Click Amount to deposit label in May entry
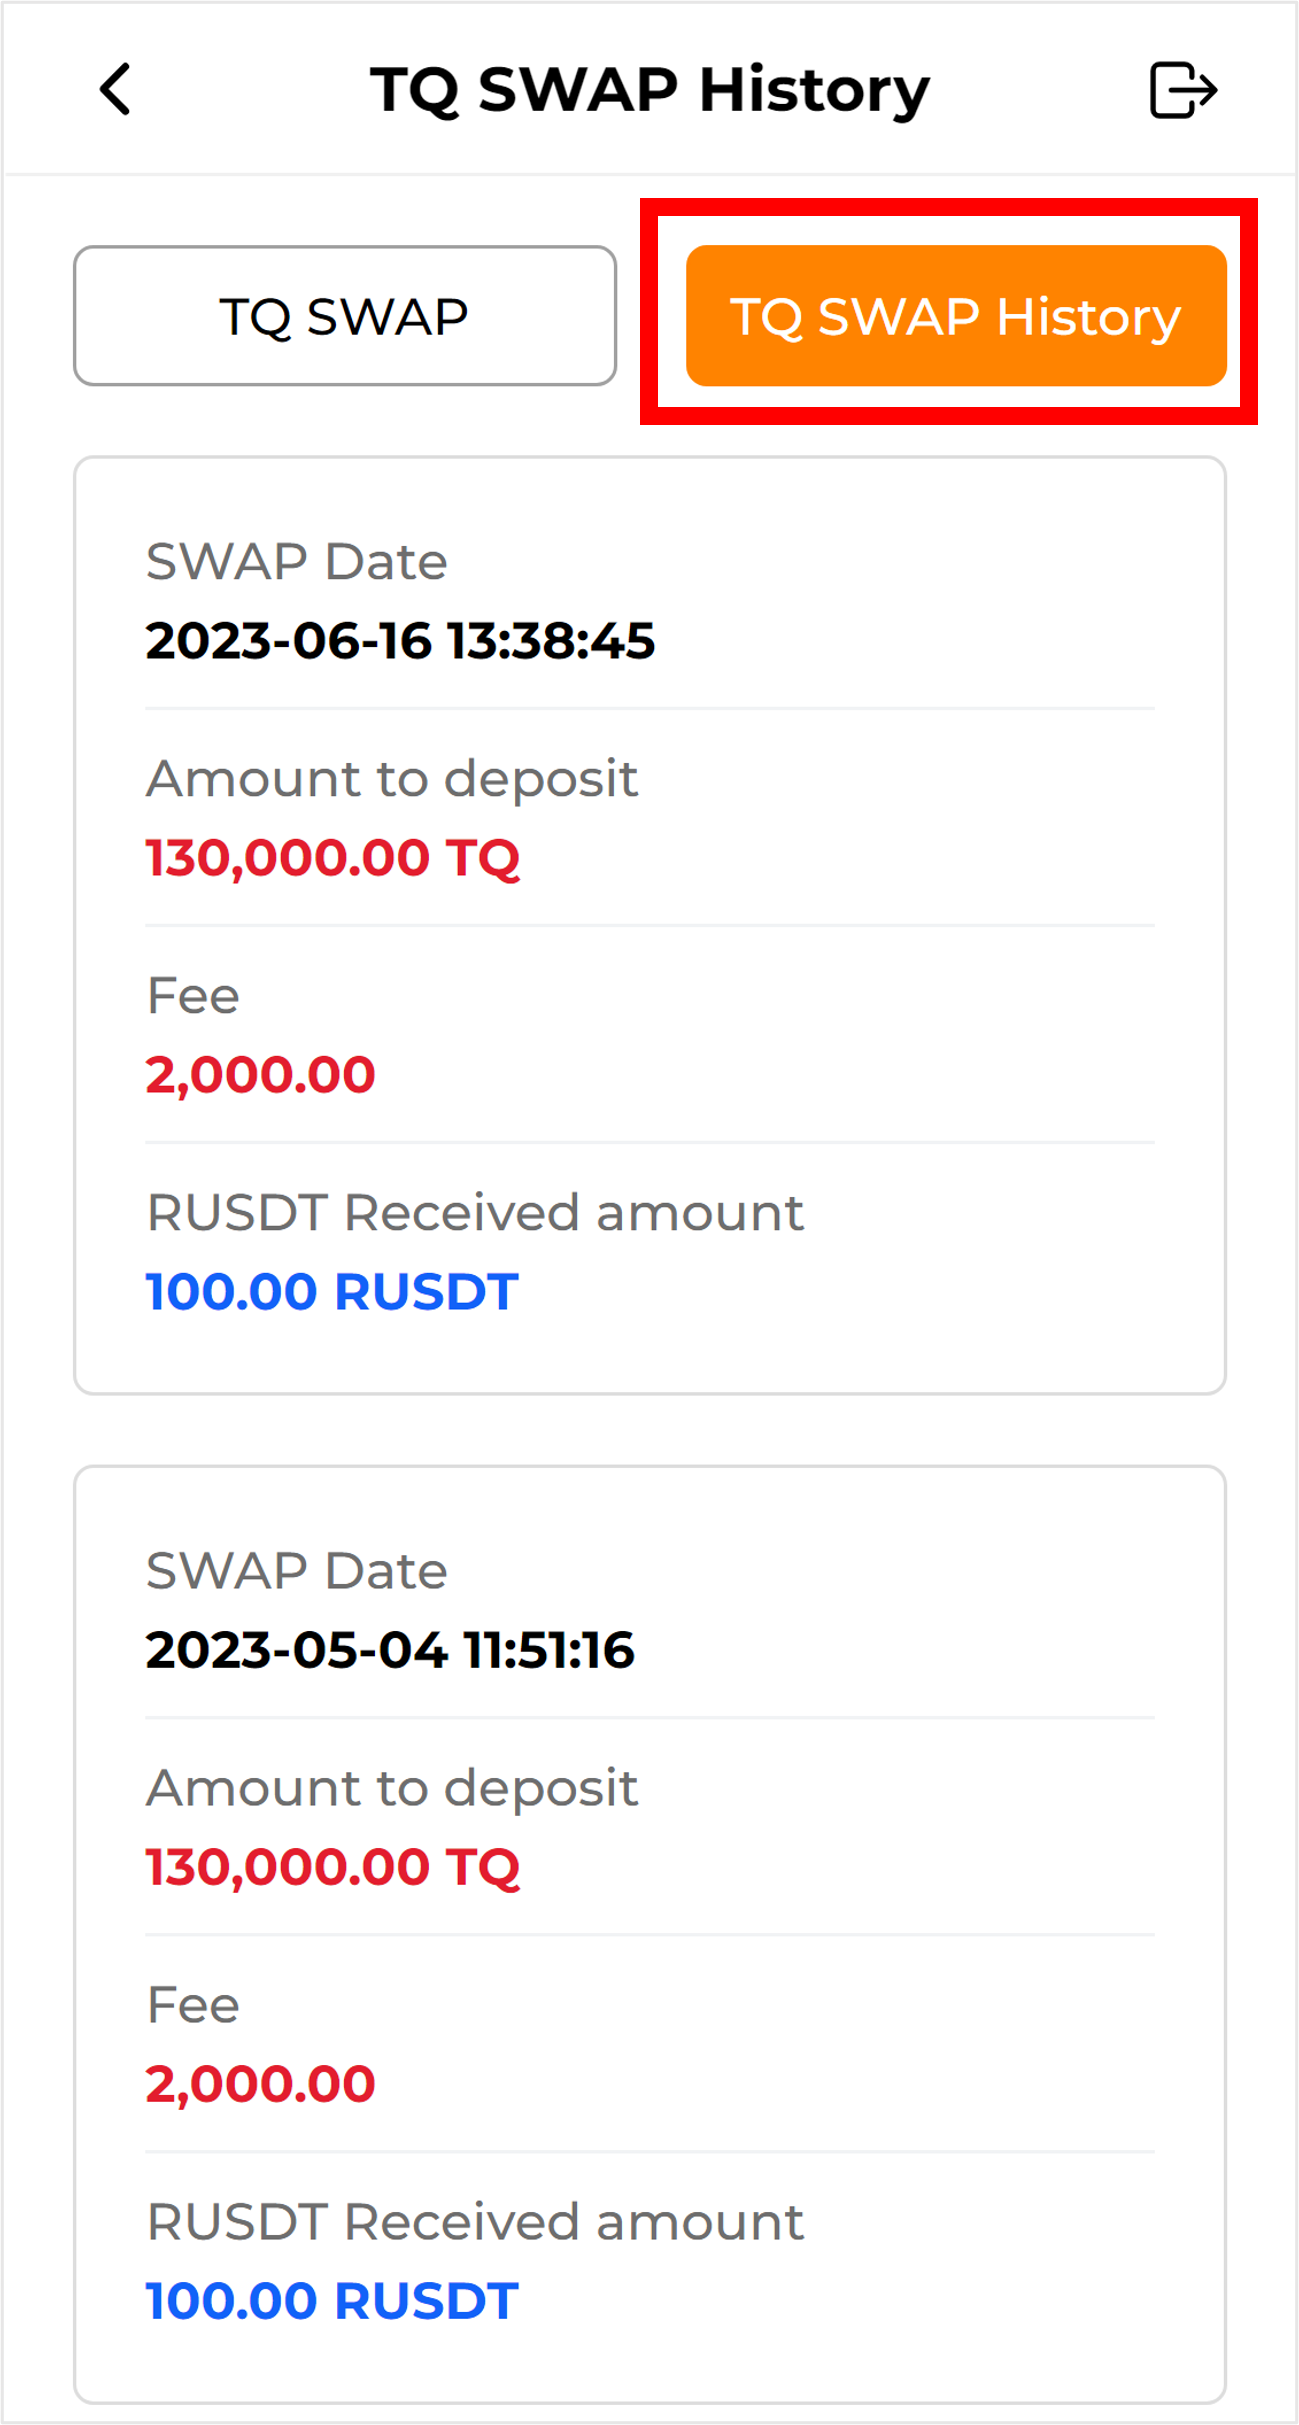Screen dimensions: 1299x2425 pos(392,1788)
